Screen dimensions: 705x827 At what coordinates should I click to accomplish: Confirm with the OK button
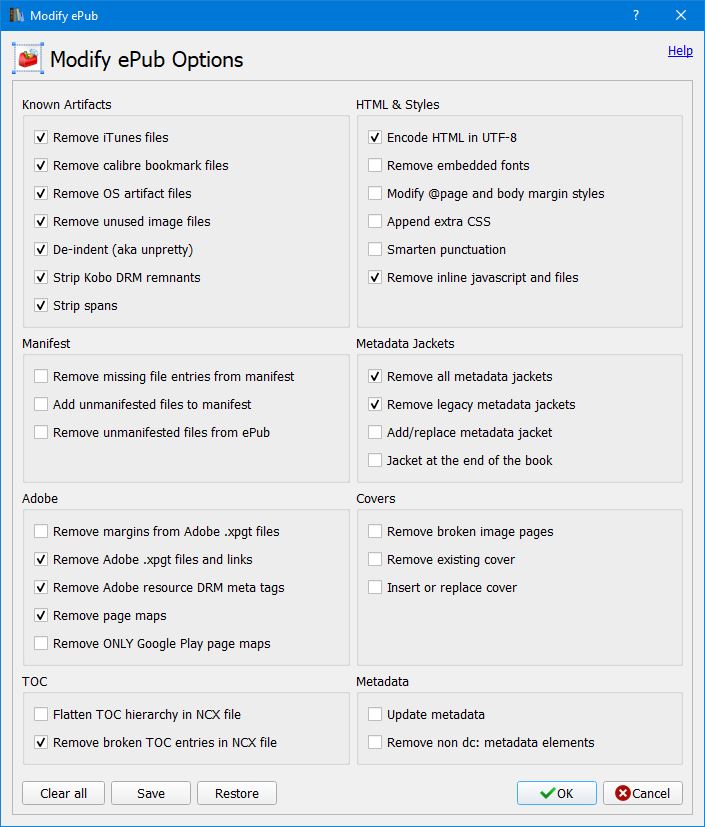click(x=556, y=793)
